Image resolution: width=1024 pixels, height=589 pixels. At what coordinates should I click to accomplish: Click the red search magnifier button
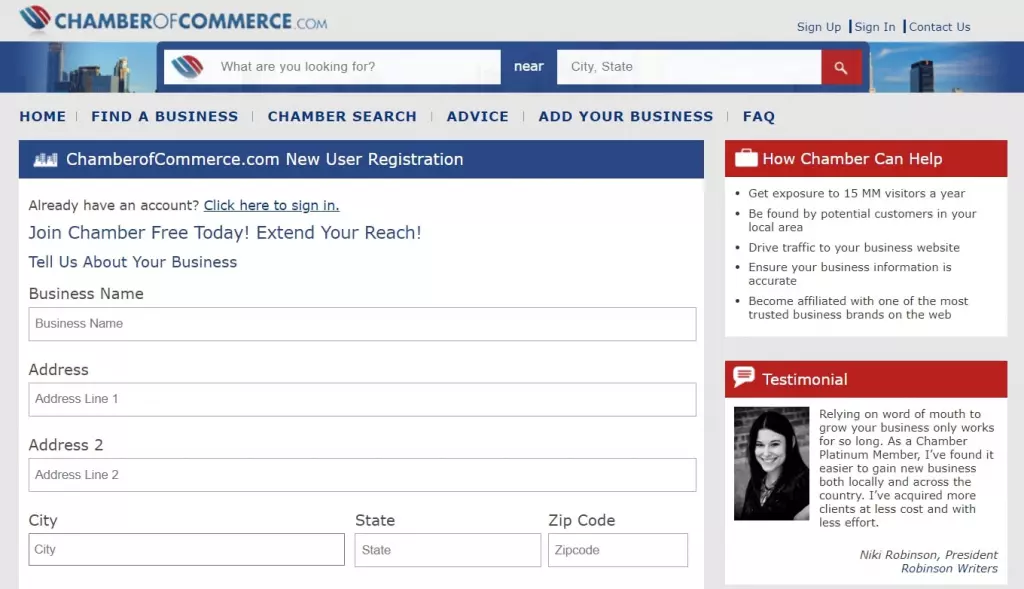841,67
